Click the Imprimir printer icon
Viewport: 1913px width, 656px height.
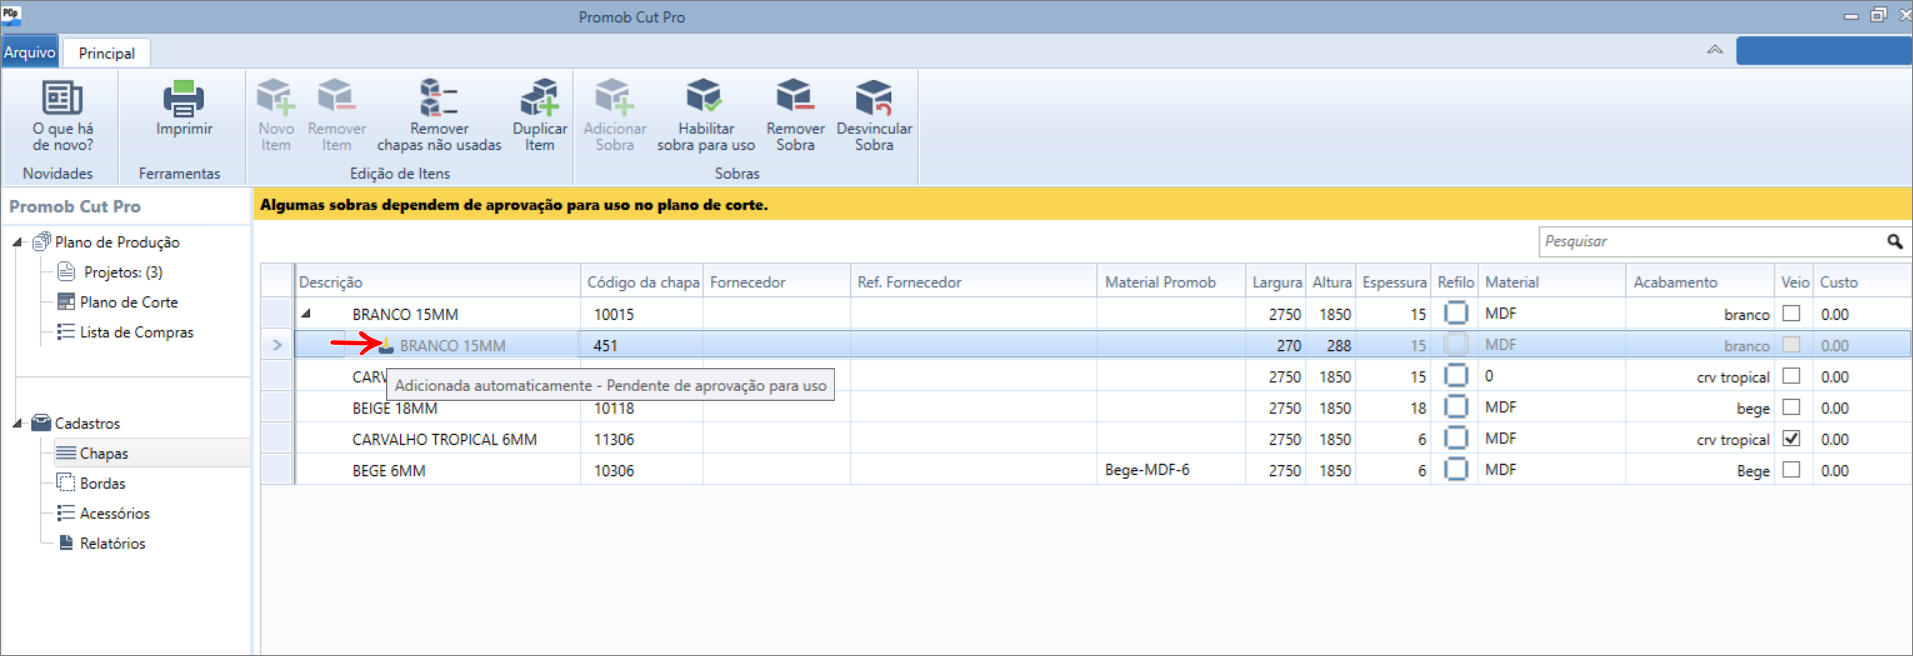coord(184,98)
